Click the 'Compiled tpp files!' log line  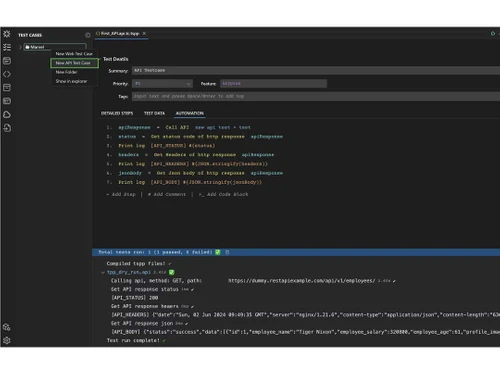click(x=139, y=264)
